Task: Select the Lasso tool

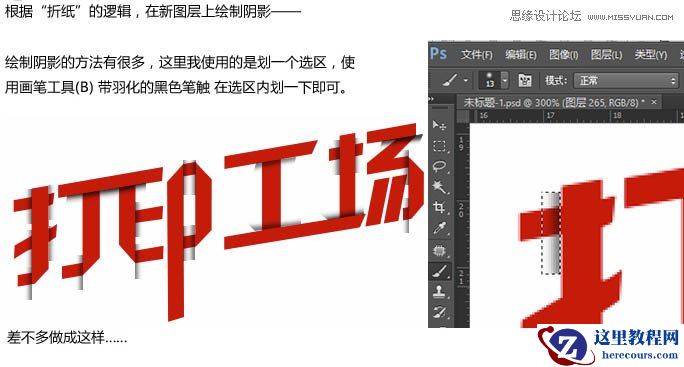Action: (x=439, y=166)
